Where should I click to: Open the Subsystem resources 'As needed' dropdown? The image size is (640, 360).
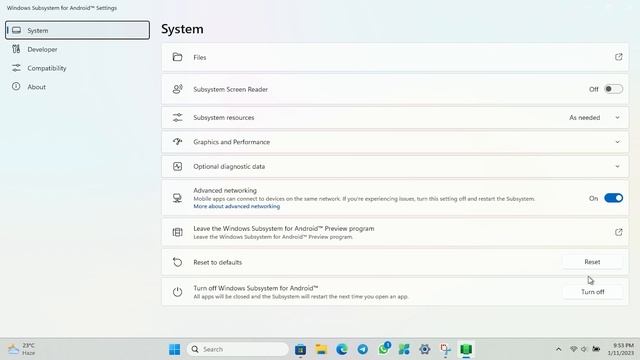pos(595,118)
